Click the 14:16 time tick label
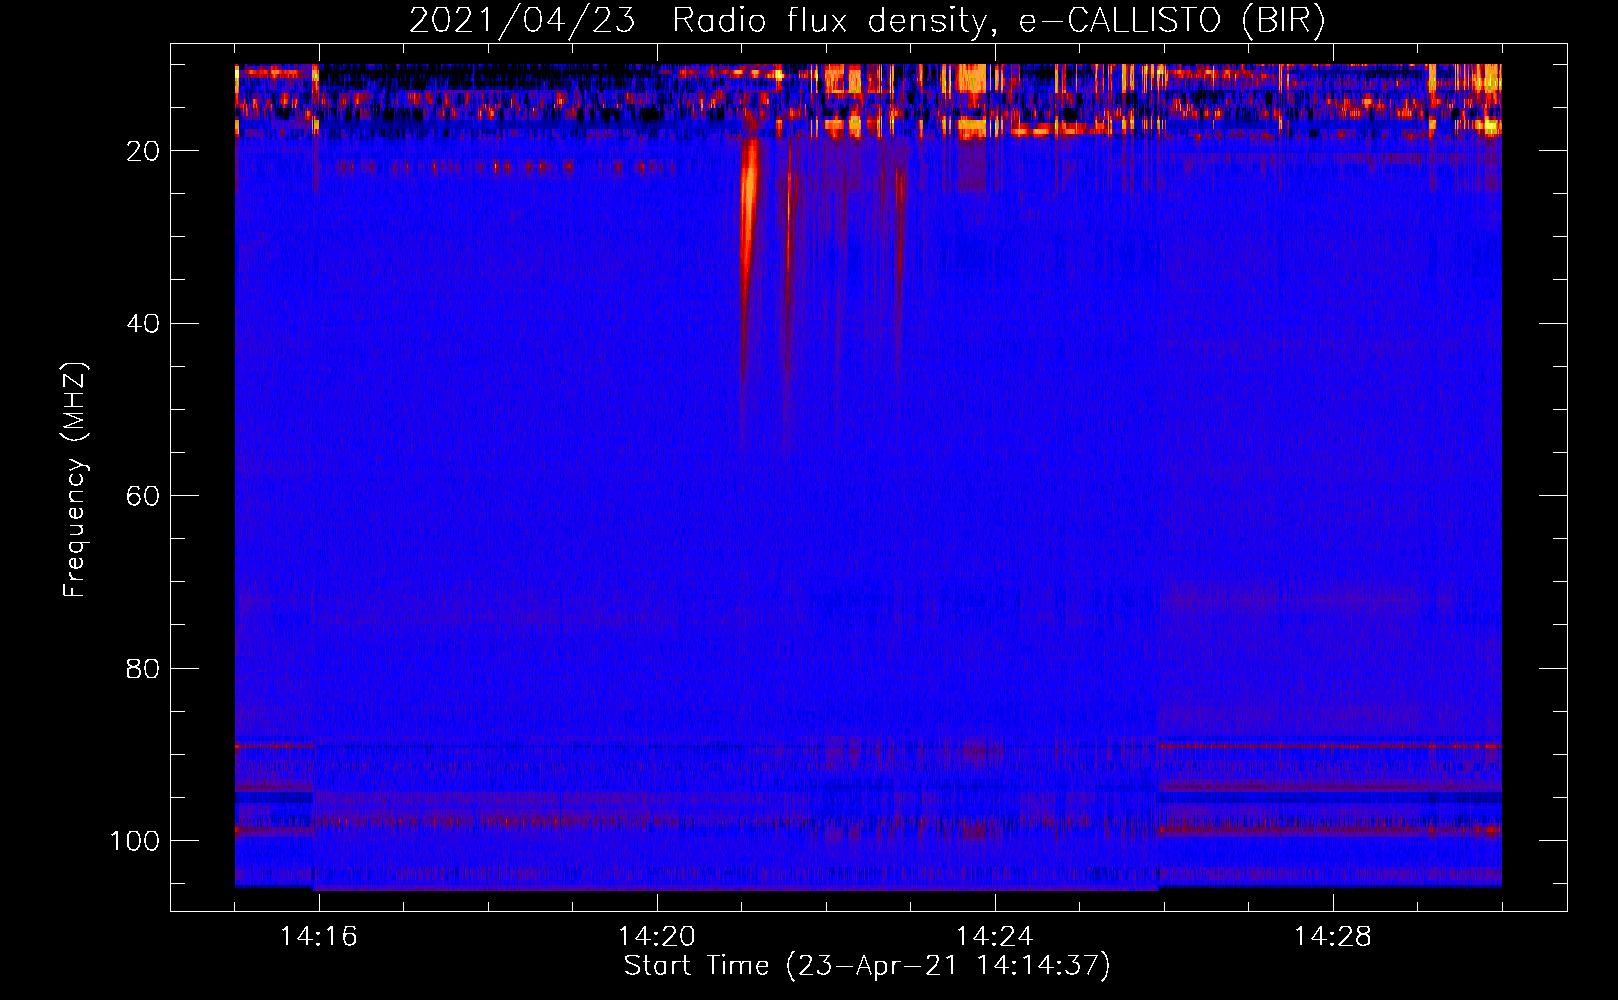The image size is (1618, 1000). (319, 937)
